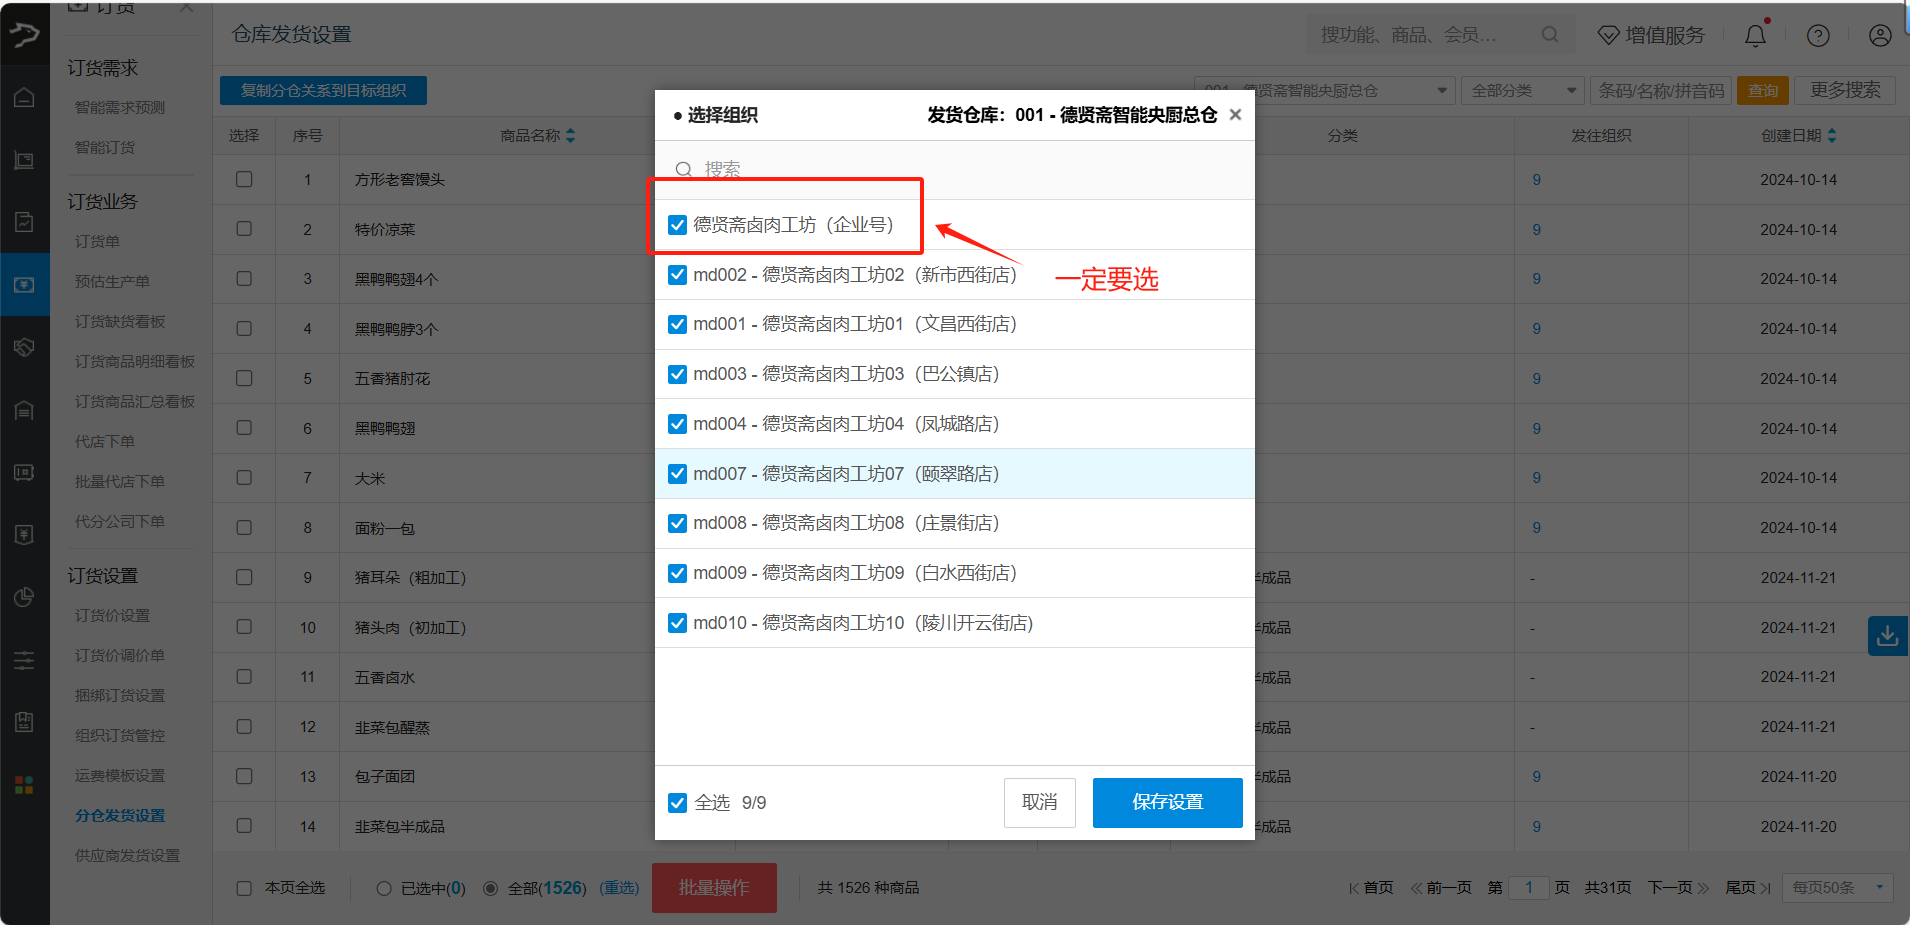
Task: Go to 下一页 in pagination
Action: pos(1678,888)
